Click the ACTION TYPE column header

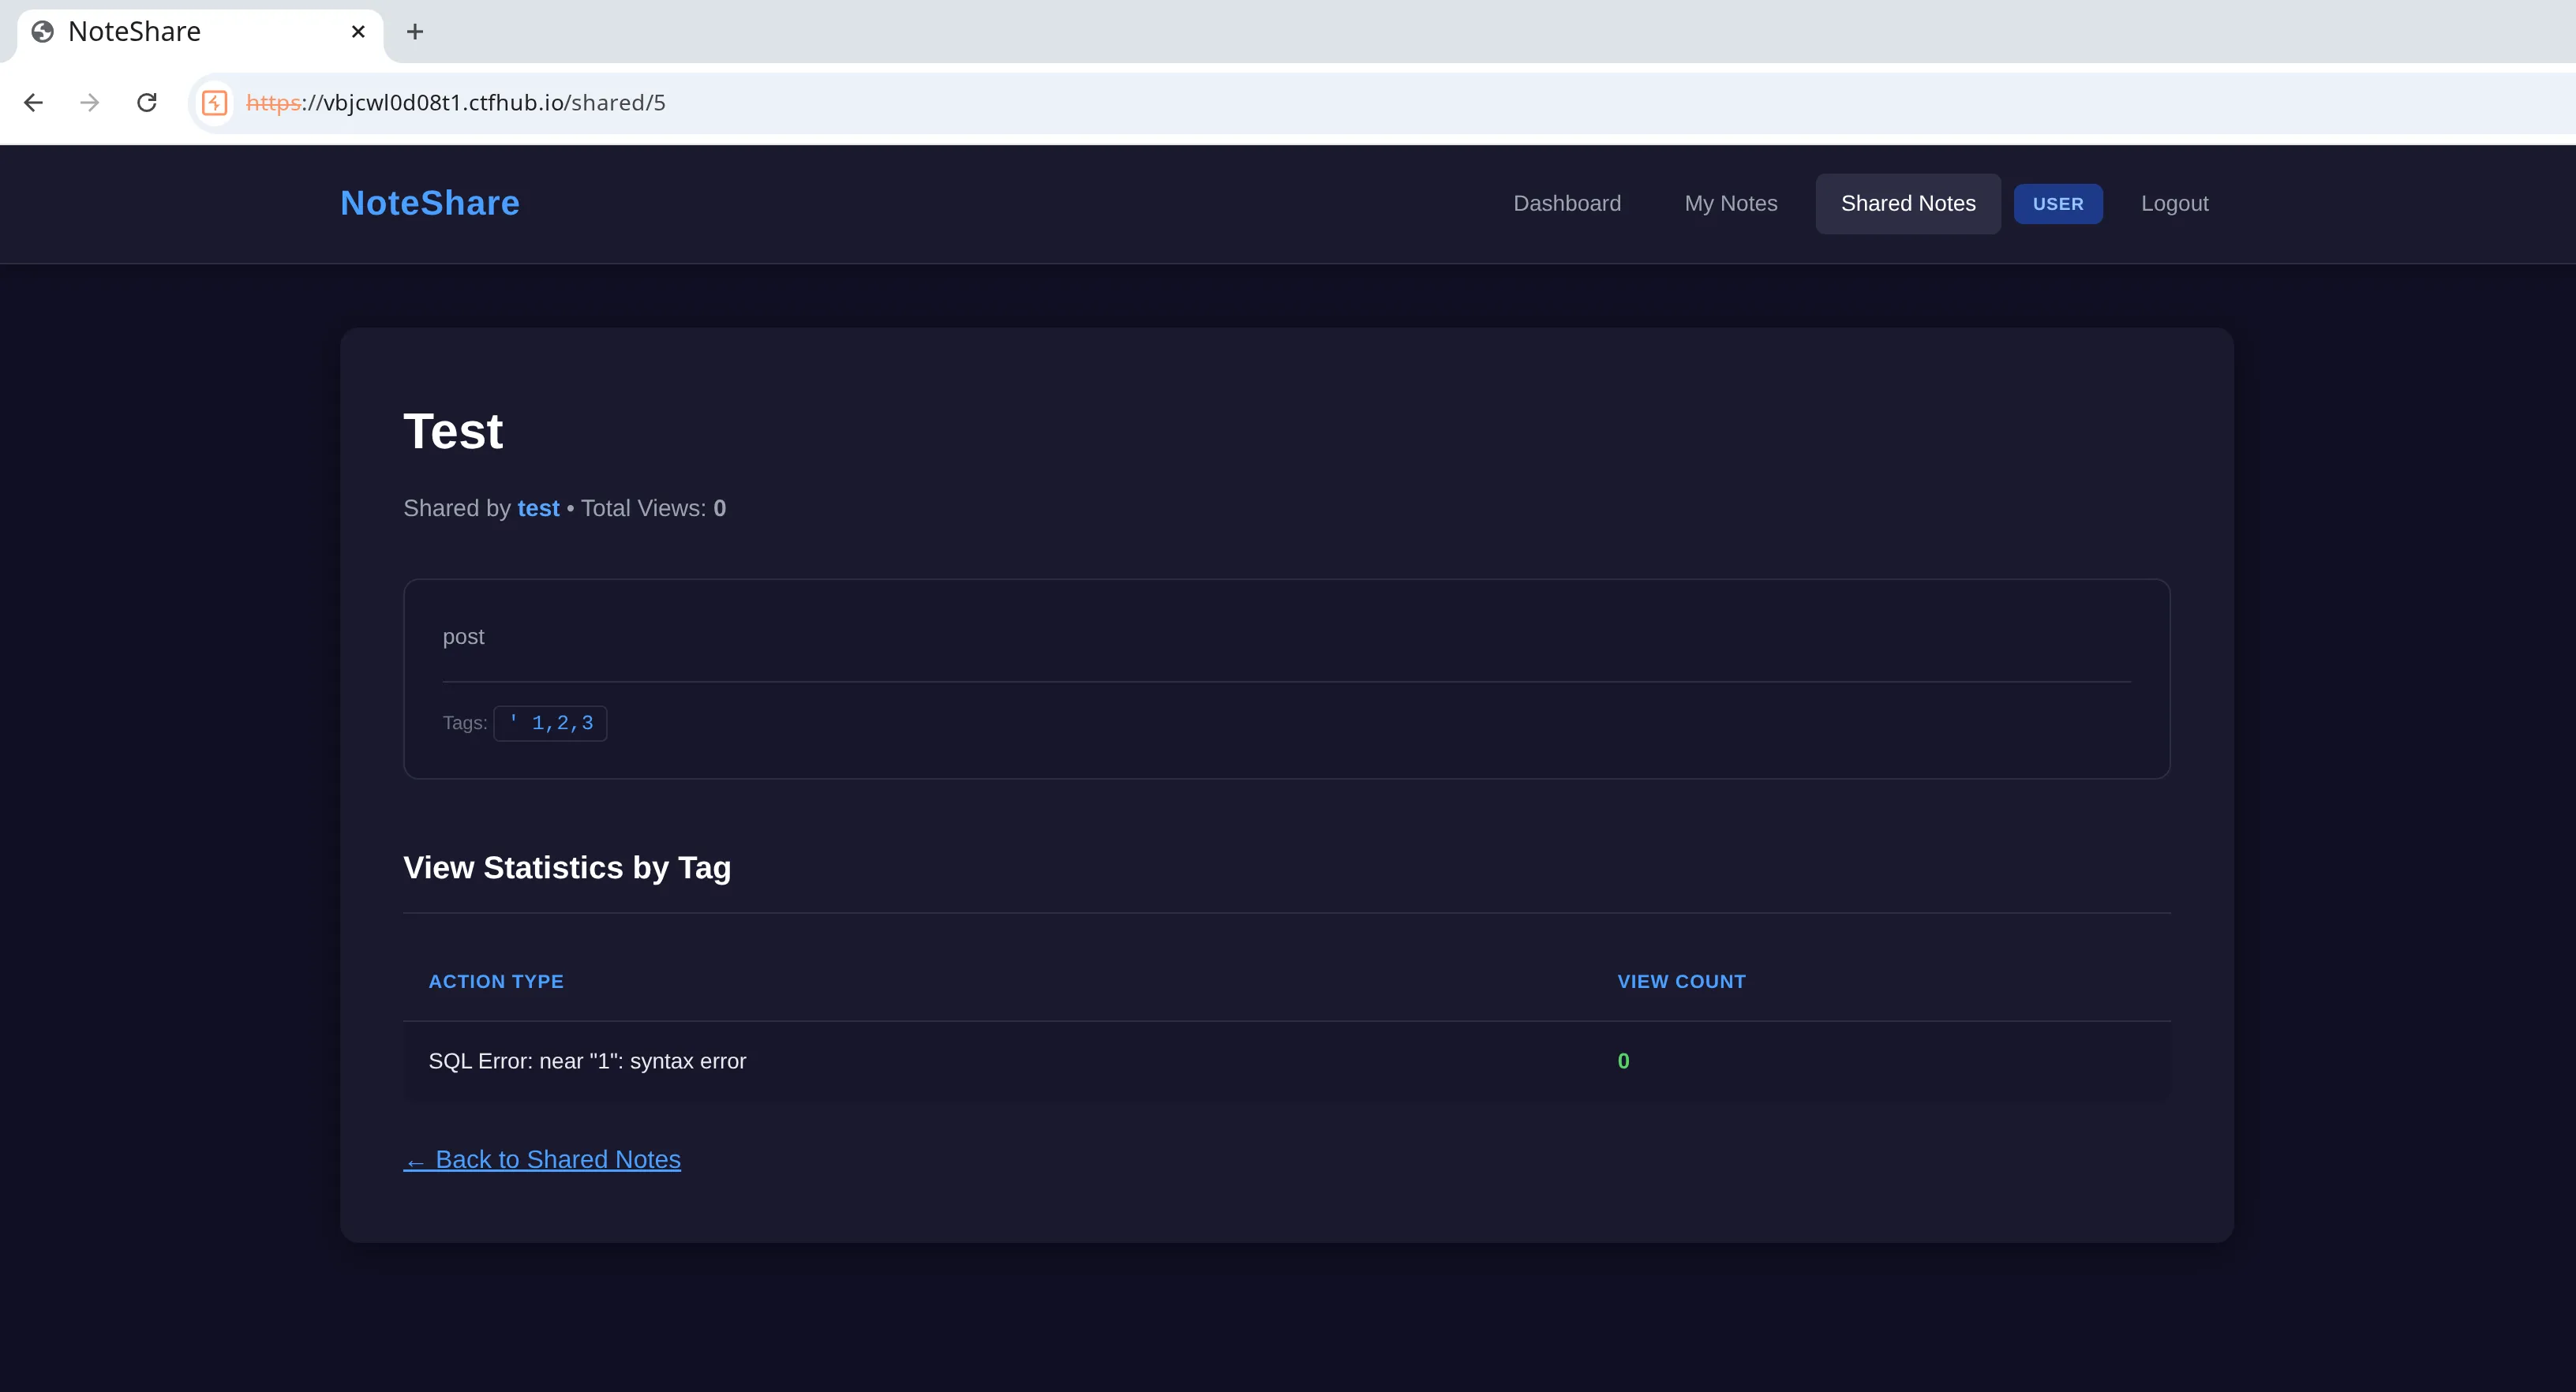[x=496, y=981]
